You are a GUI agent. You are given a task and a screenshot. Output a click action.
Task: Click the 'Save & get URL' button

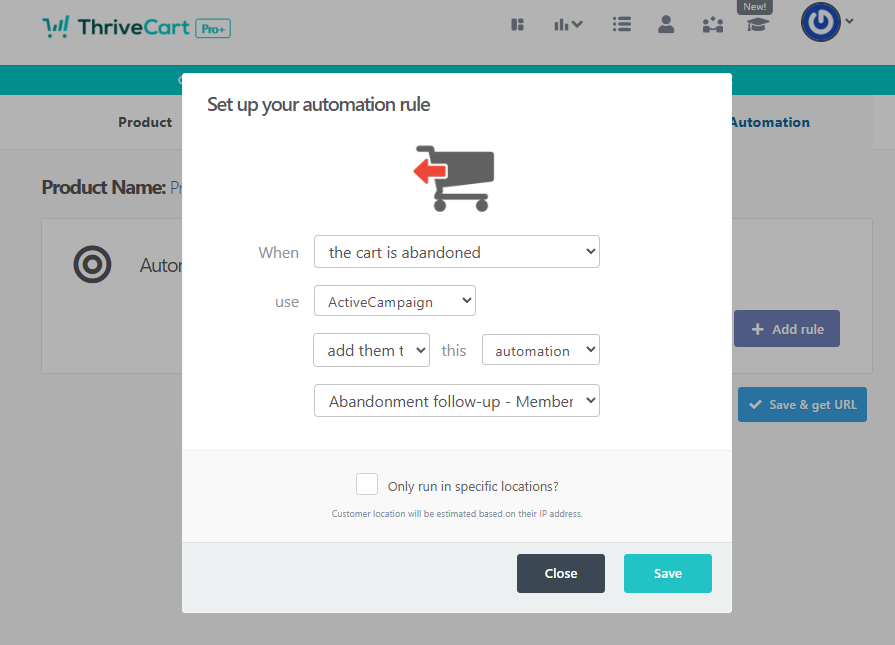click(802, 405)
